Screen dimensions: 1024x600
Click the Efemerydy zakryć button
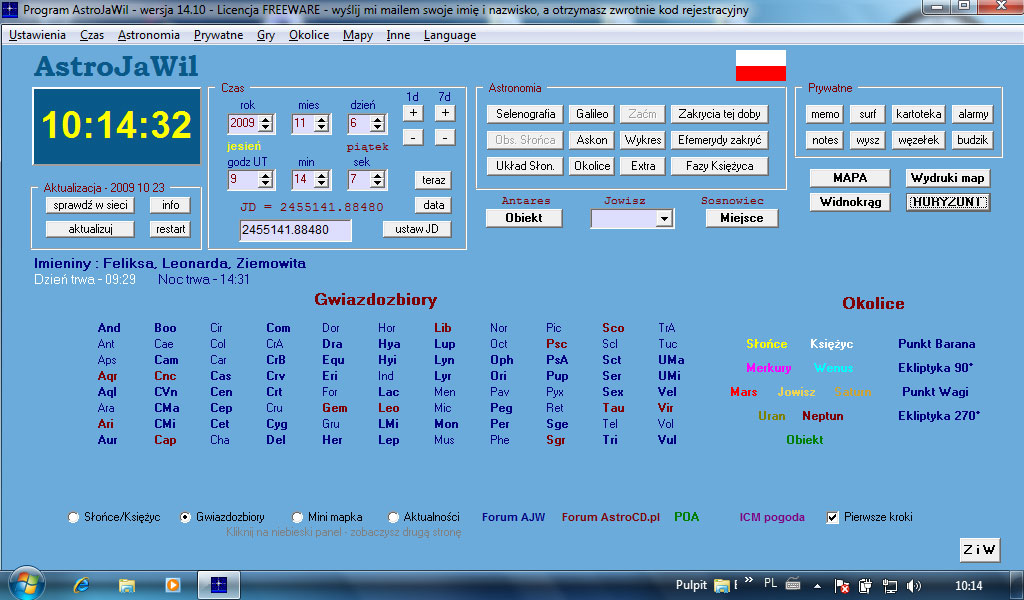(x=719, y=140)
